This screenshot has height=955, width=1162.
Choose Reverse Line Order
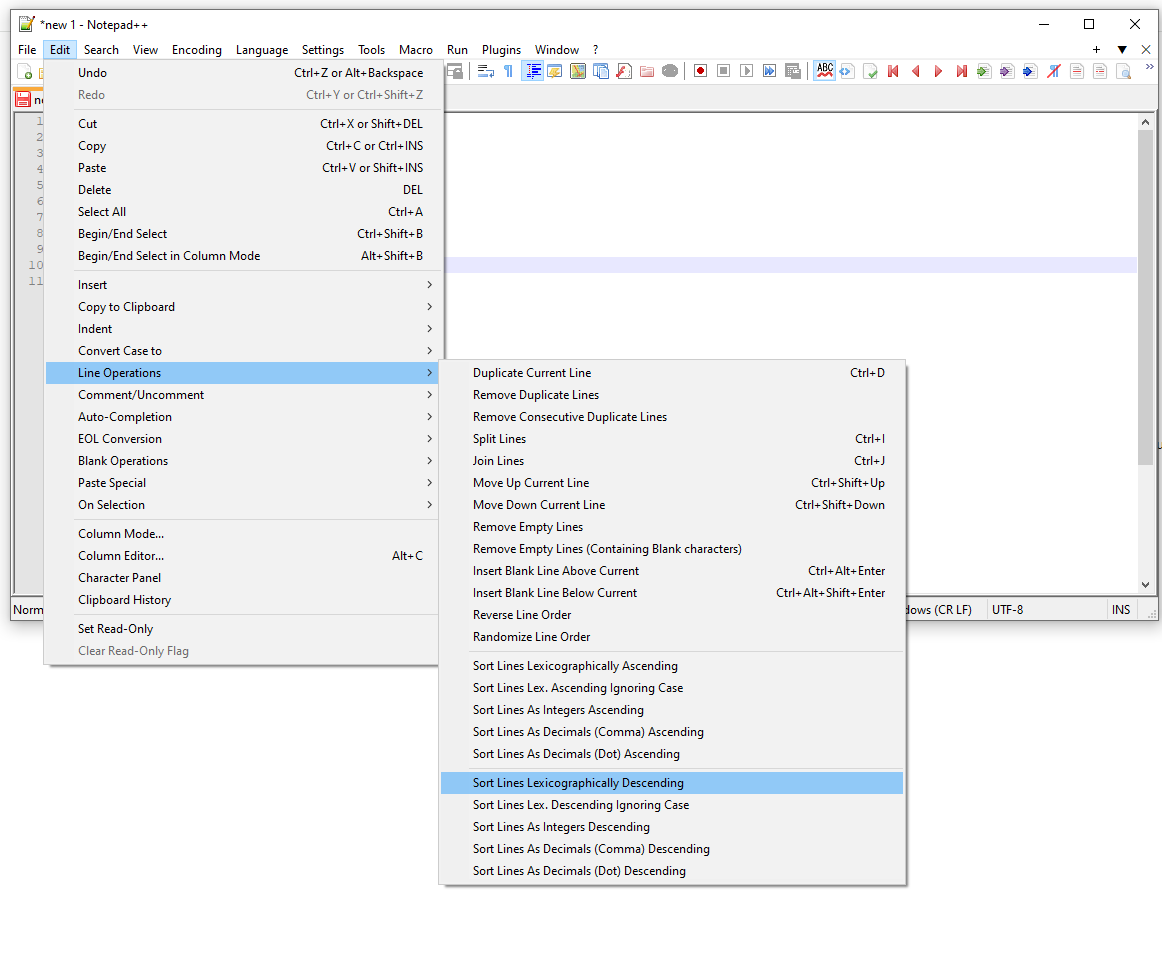coord(671,615)
